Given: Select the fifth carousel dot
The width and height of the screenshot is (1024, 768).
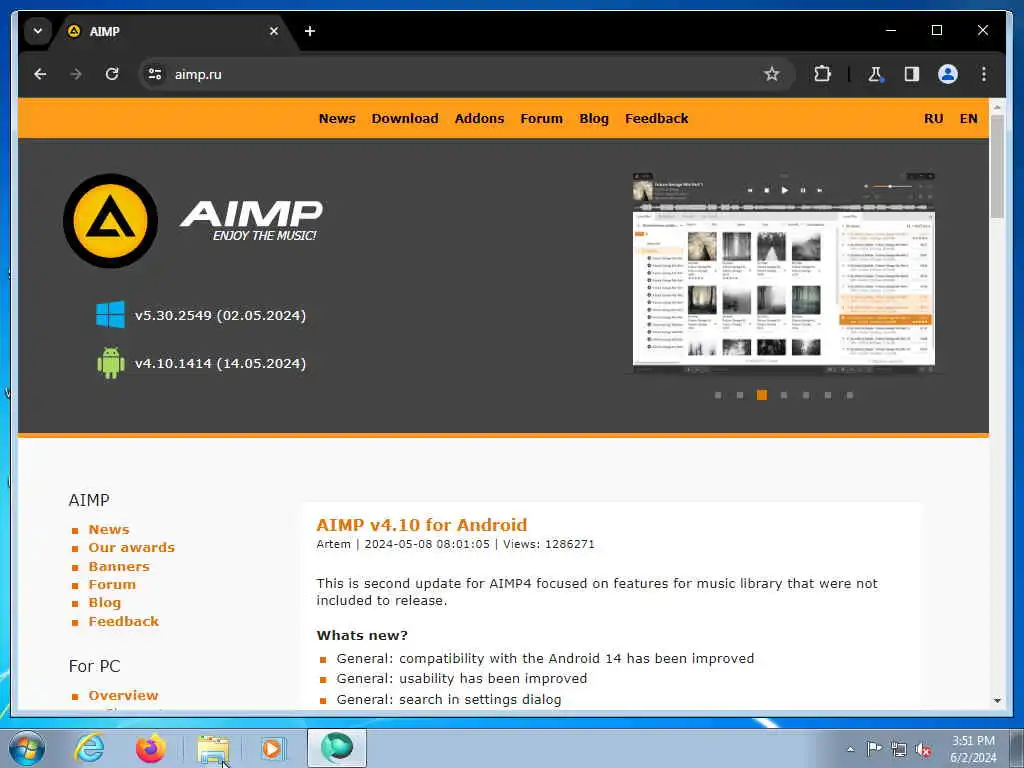Looking at the screenshot, I should 806,395.
